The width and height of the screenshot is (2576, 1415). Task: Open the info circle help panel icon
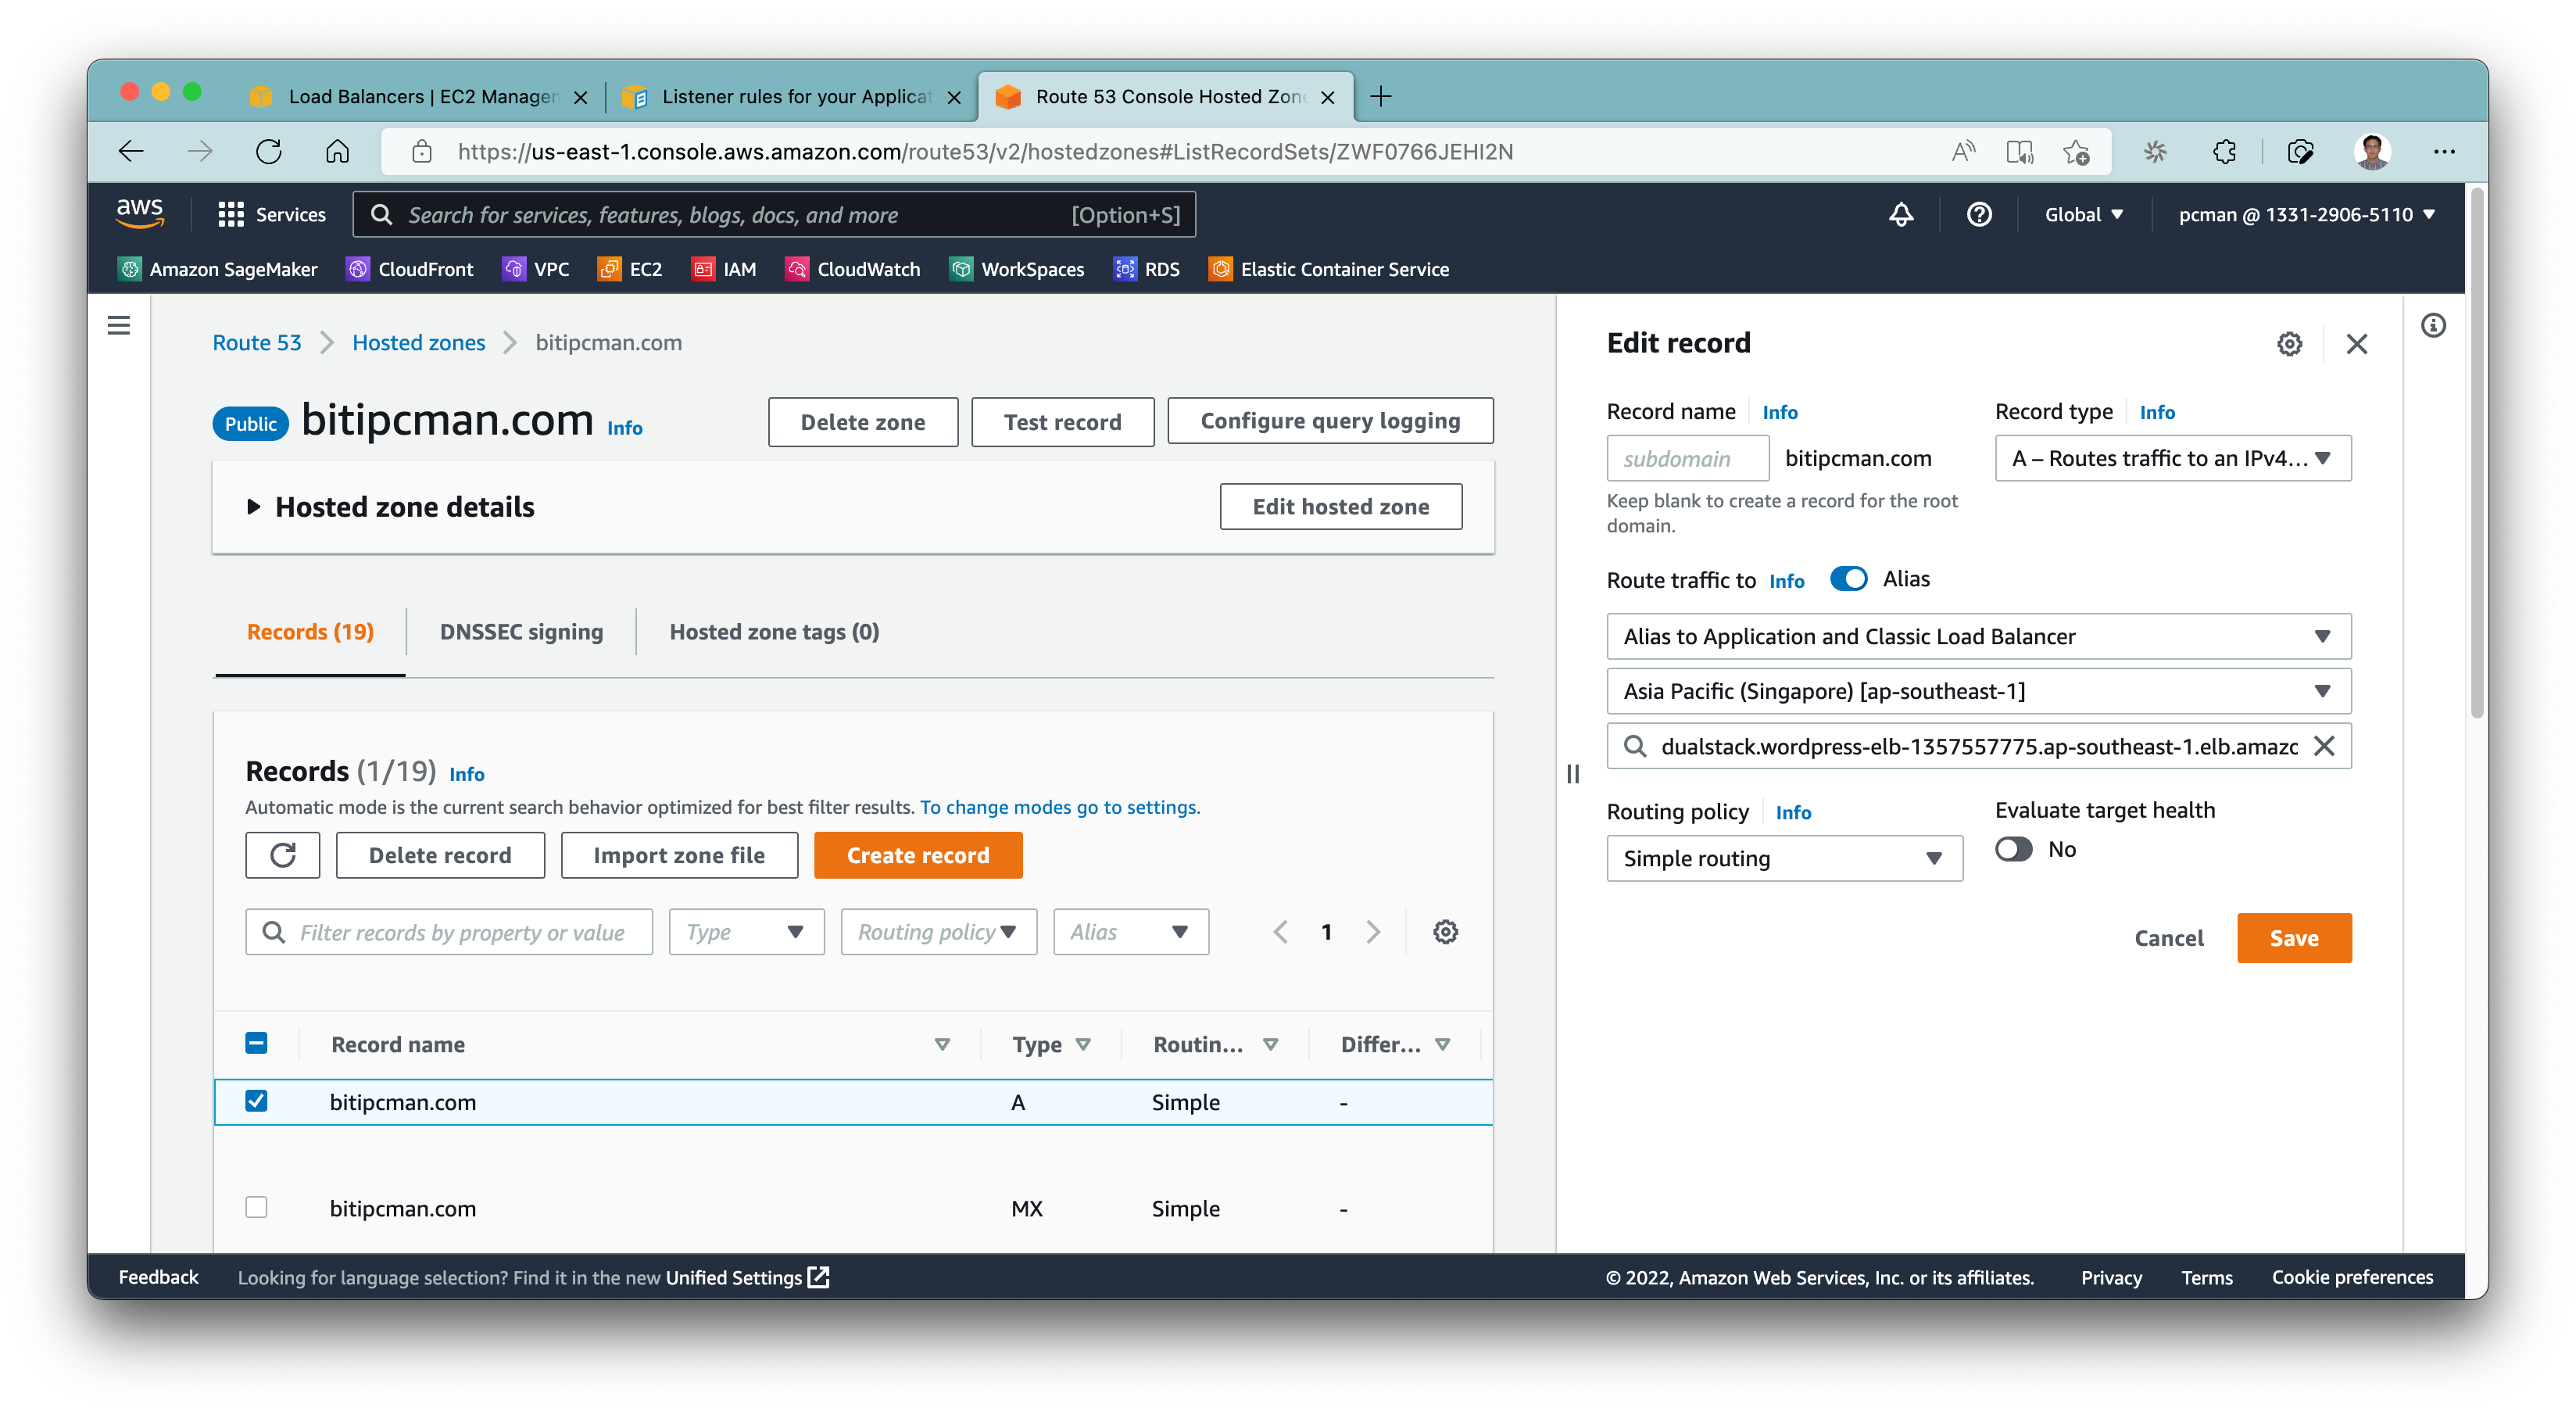coord(2432,325)
